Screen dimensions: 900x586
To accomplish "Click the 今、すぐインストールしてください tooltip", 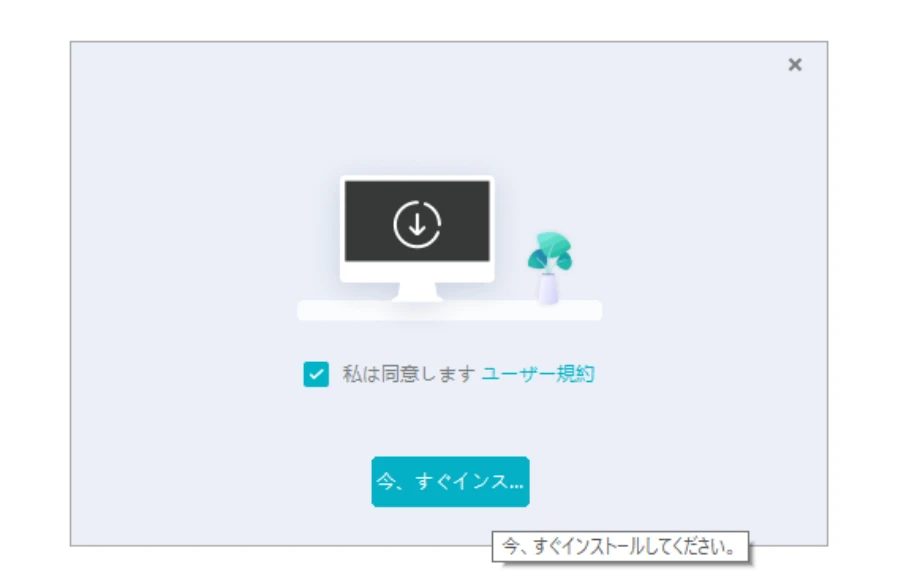I will pyautogui.click(x=621, y=548).
